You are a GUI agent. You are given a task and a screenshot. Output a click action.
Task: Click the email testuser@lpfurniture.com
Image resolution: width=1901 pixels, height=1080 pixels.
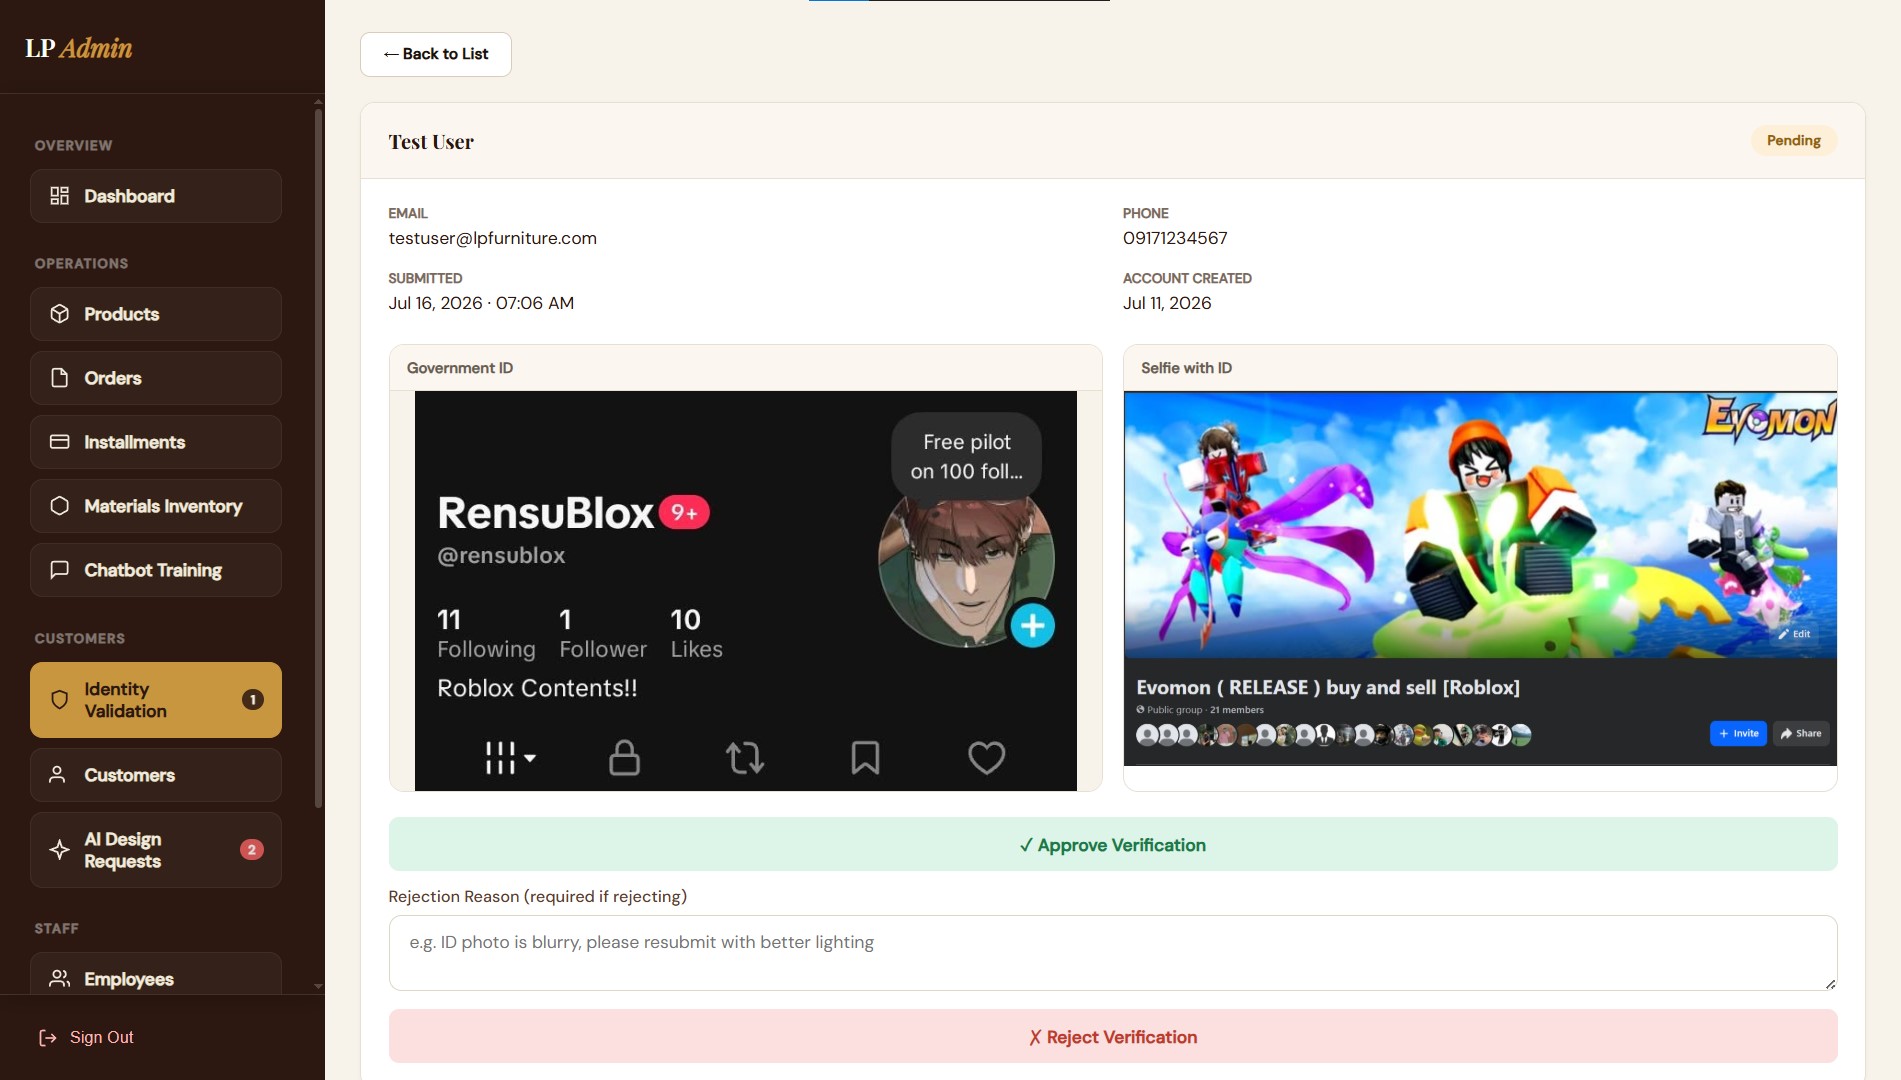click(x=493, y=238)
